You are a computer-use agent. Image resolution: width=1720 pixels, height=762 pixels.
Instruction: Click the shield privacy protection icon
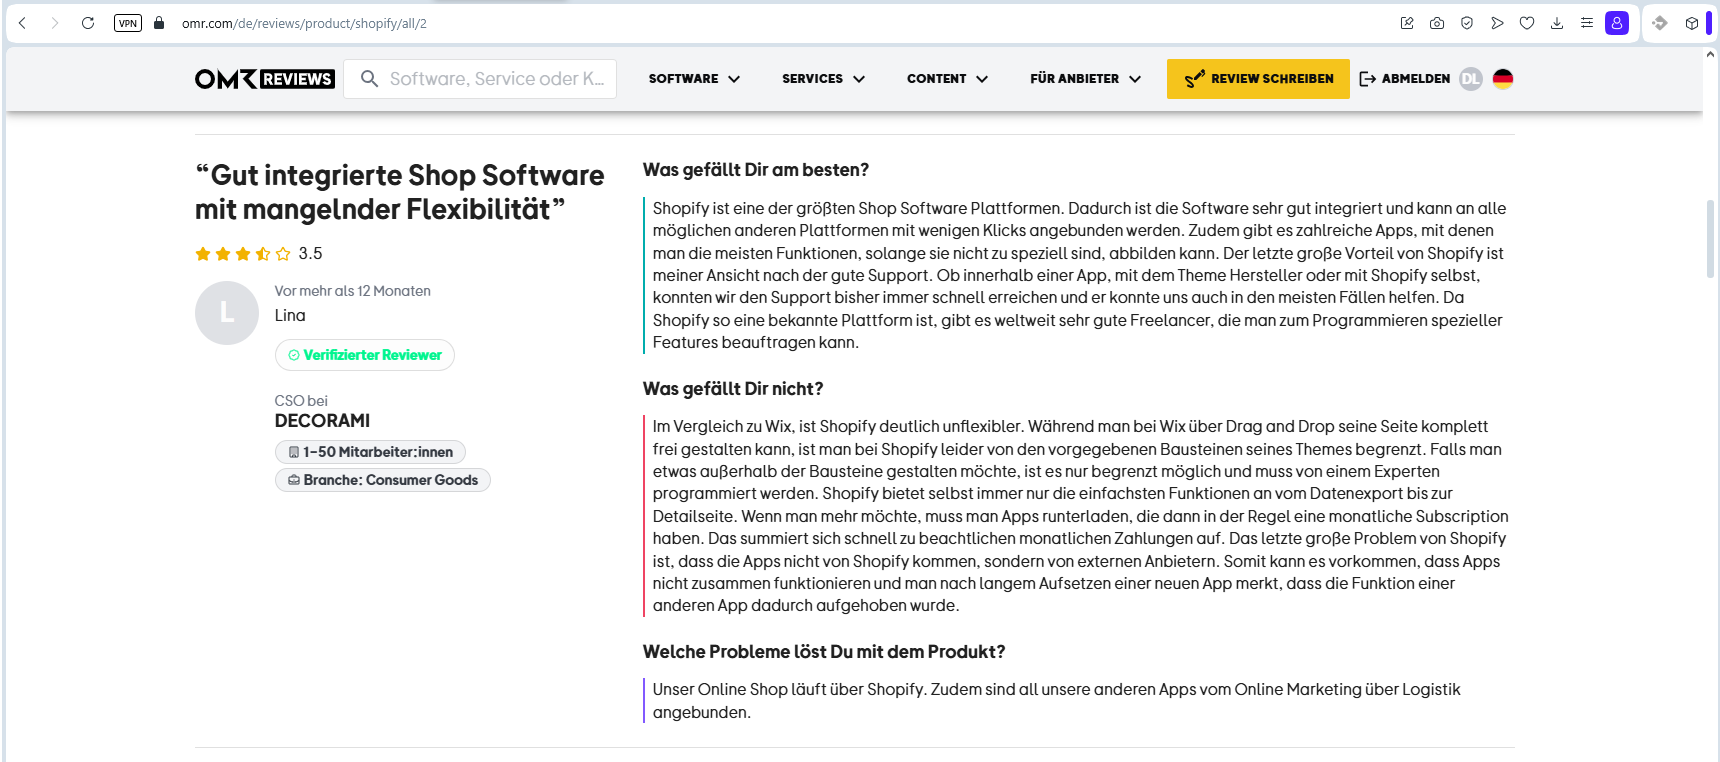(x=1467, y=23)
